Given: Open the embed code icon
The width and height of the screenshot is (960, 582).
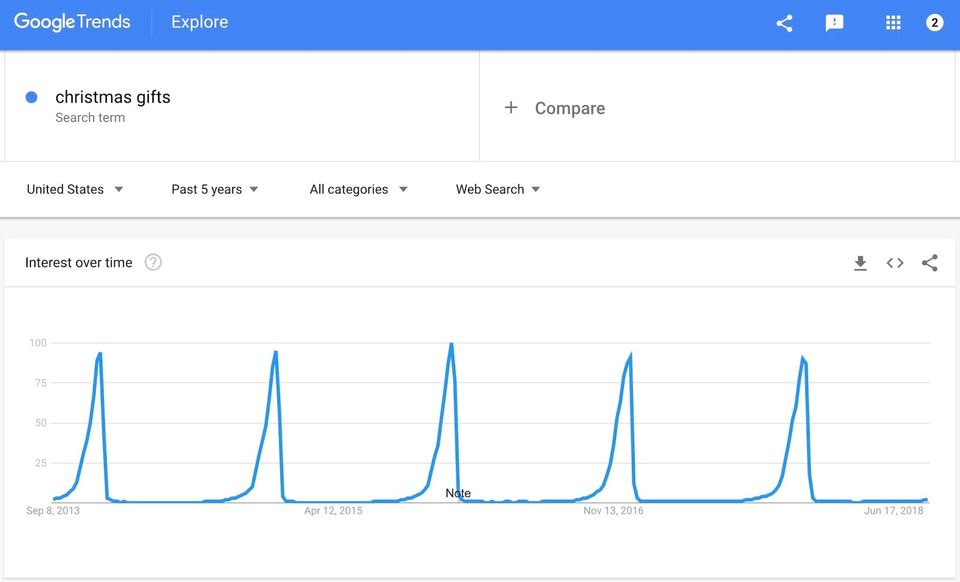Looking at the screenshot, I should click(895, 263).
